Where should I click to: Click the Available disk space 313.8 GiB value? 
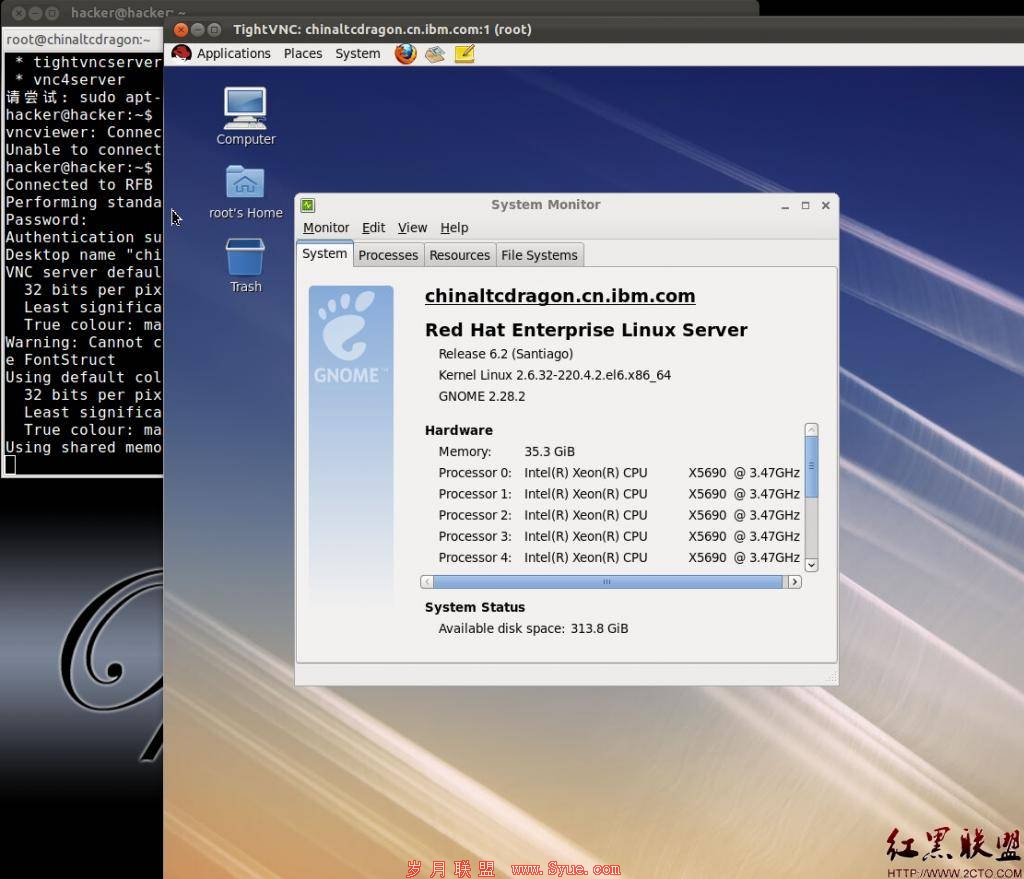click(x=599, y=629)
